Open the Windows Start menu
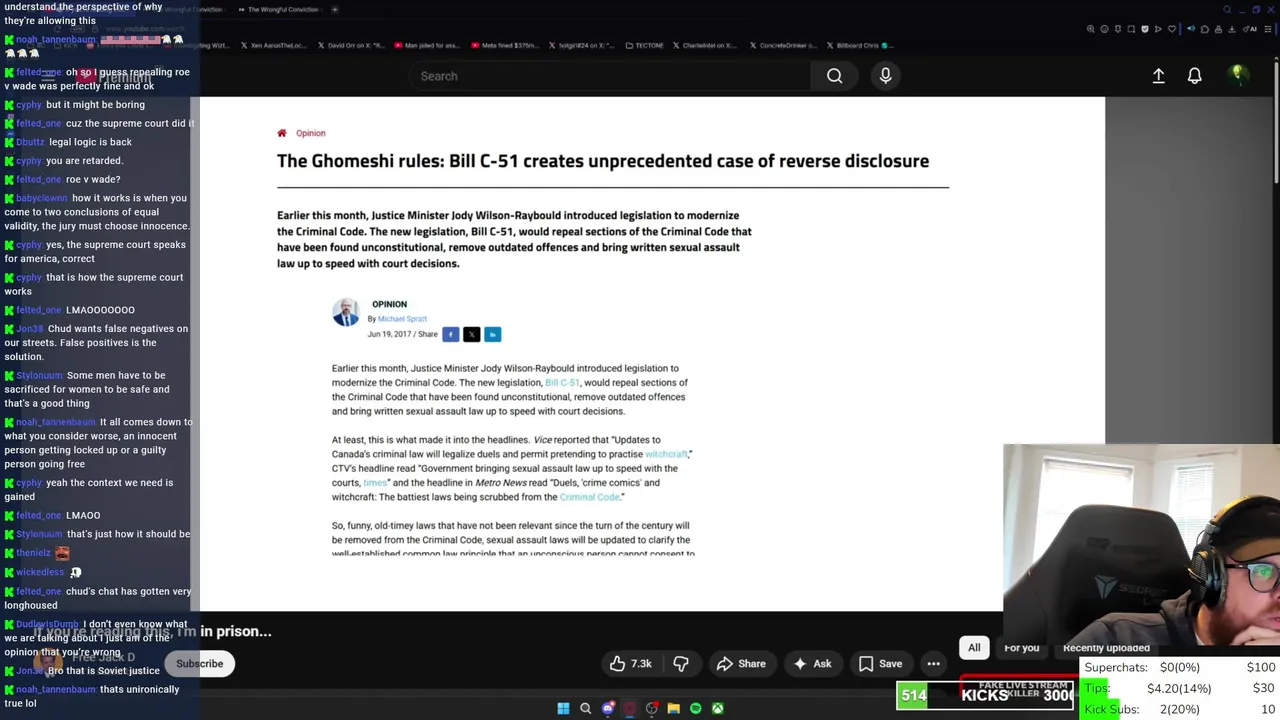The height and width of the screenshot is (720, 1280). [x=563, y=708]
